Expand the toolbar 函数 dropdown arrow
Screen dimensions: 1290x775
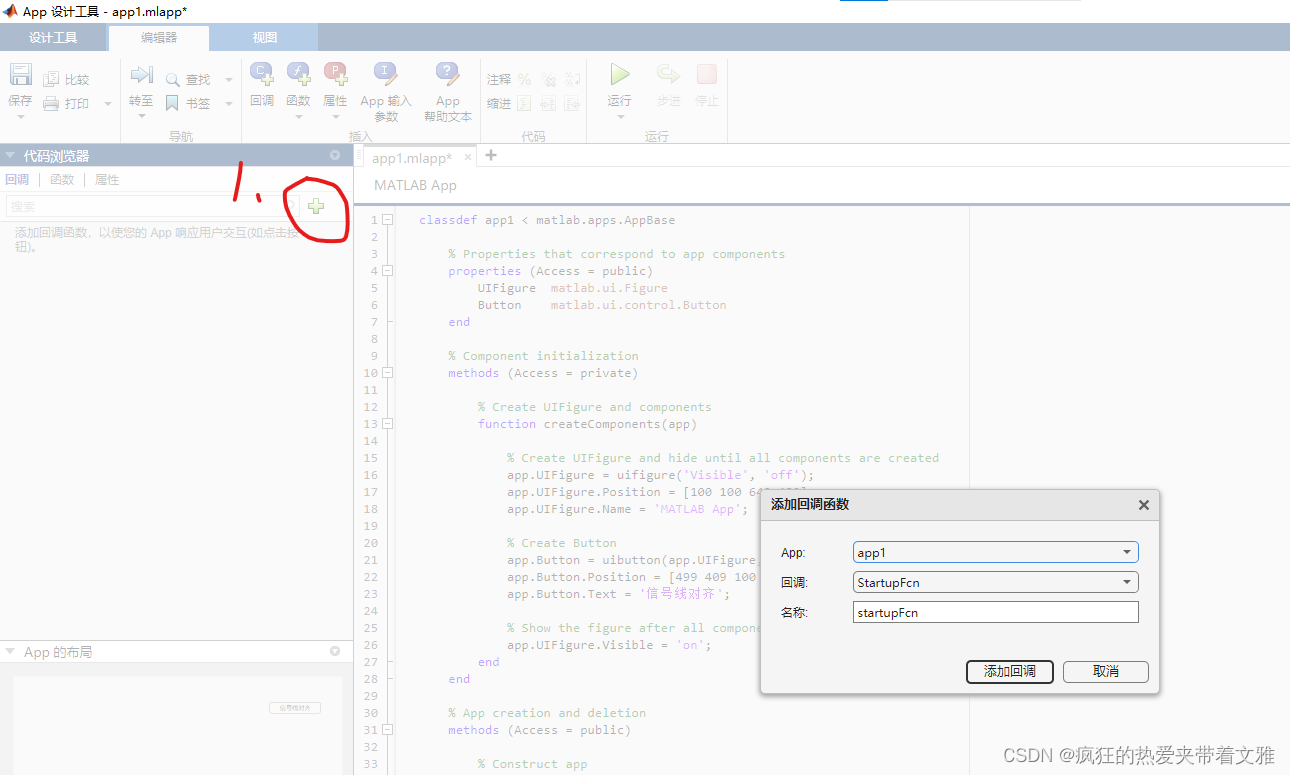coord(298,117)
